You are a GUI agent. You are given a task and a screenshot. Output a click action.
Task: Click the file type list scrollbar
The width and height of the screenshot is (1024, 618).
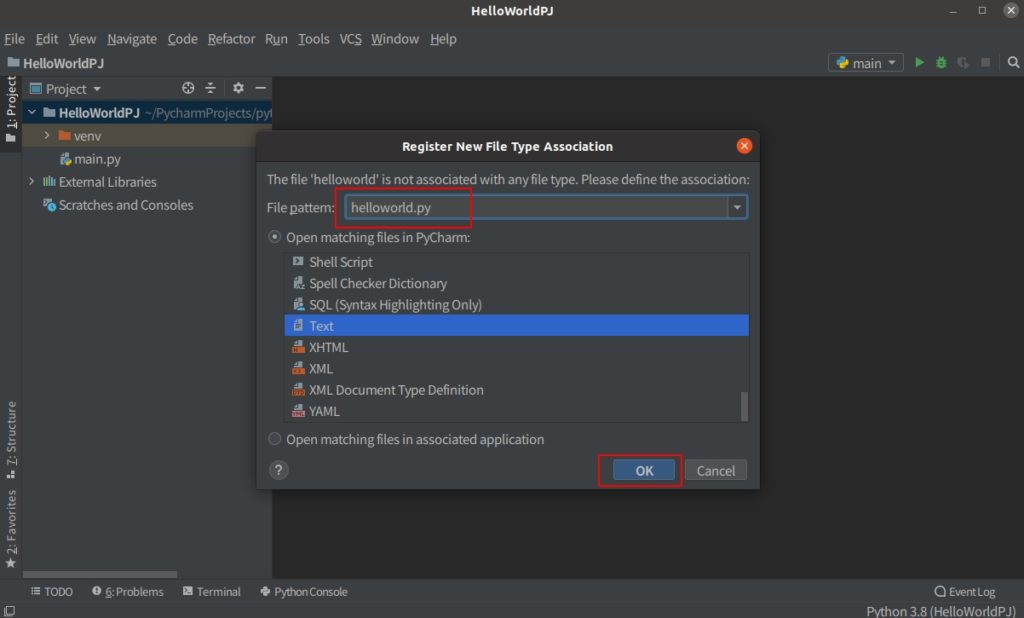point(744,405)
